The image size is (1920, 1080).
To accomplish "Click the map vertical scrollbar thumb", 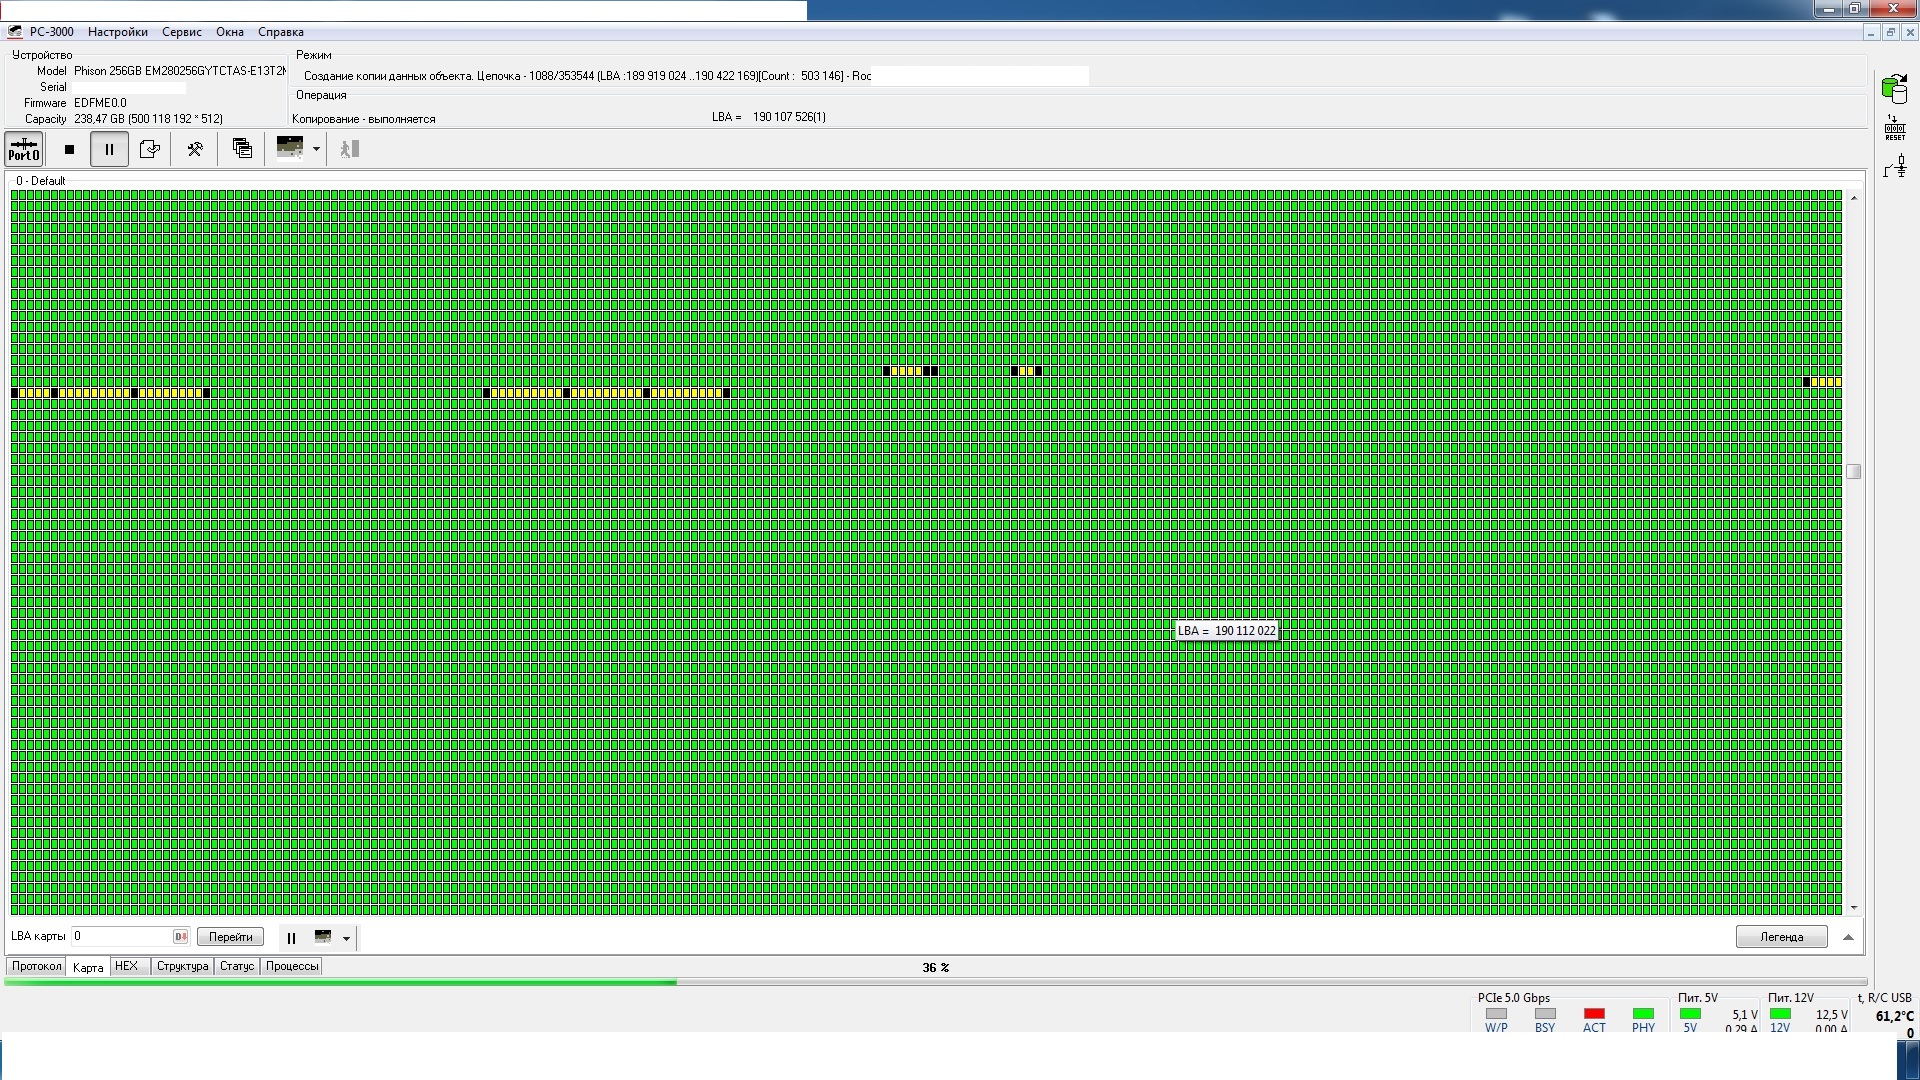I will (1853, 471).
